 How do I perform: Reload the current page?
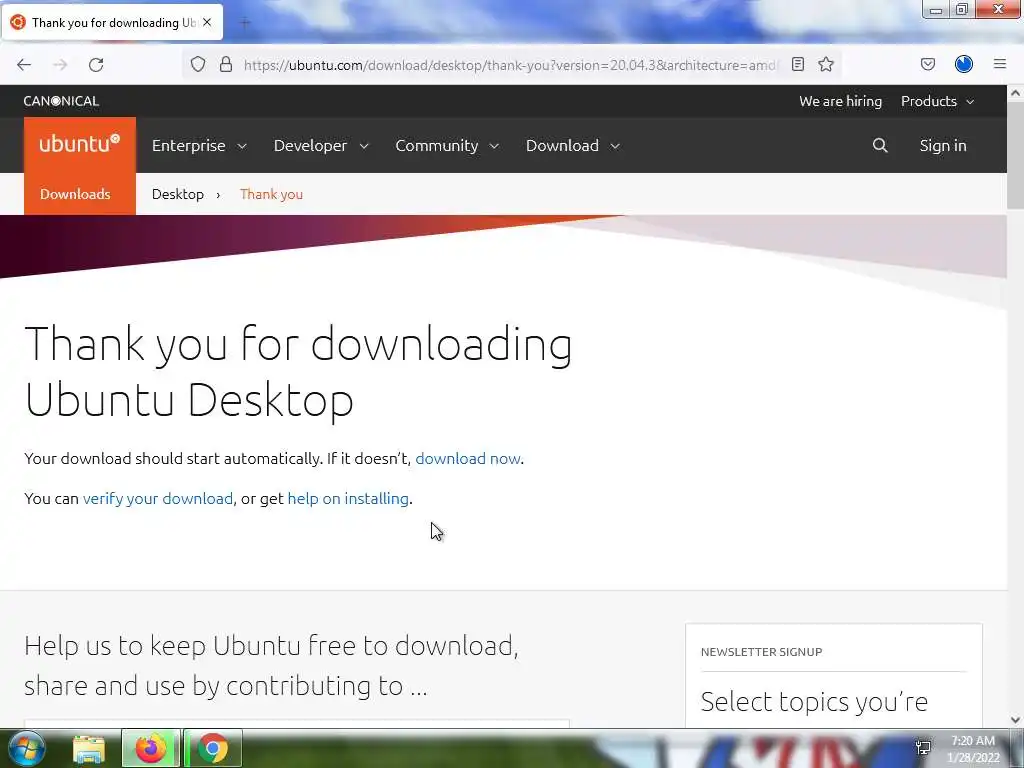click(96, 65)
